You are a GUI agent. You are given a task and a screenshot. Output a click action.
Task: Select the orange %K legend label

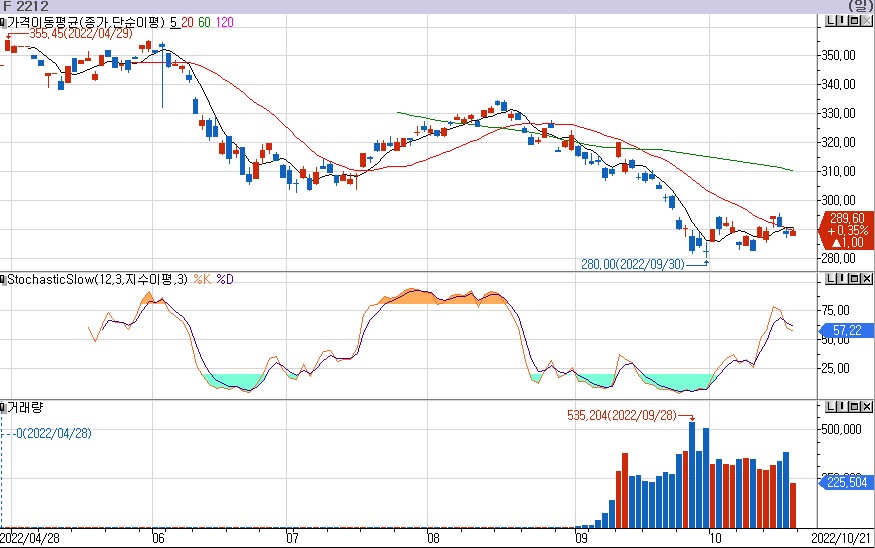202,279
